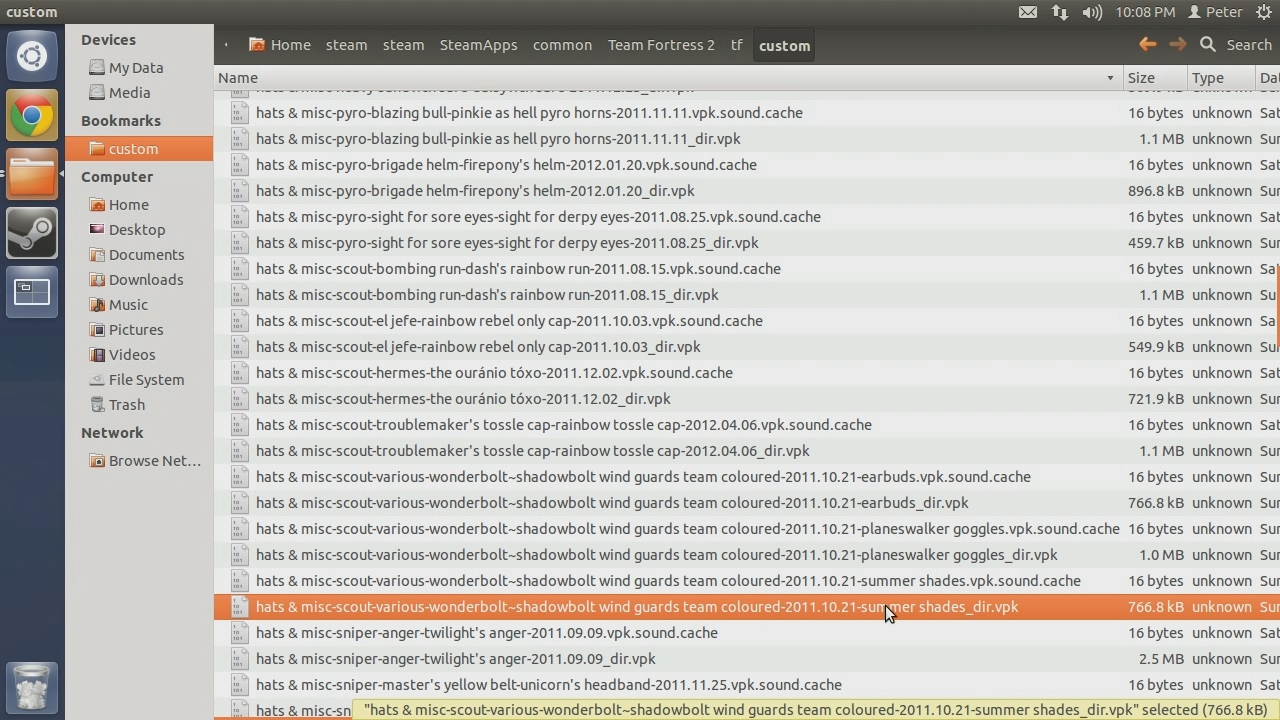Open Steam from the launcher
The width and height of the screenshot is (1280, 720).
[x=32, y=233]
